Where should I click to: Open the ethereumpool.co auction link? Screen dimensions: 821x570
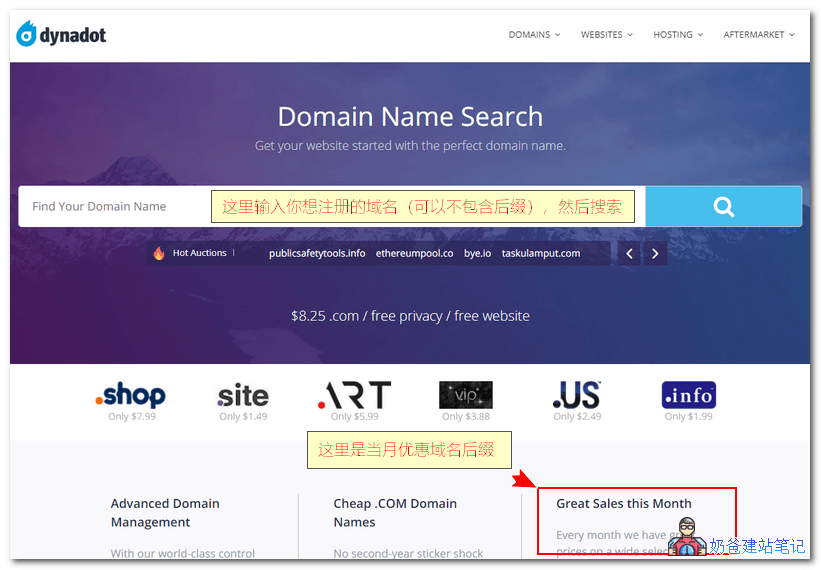tap(414, 254)
